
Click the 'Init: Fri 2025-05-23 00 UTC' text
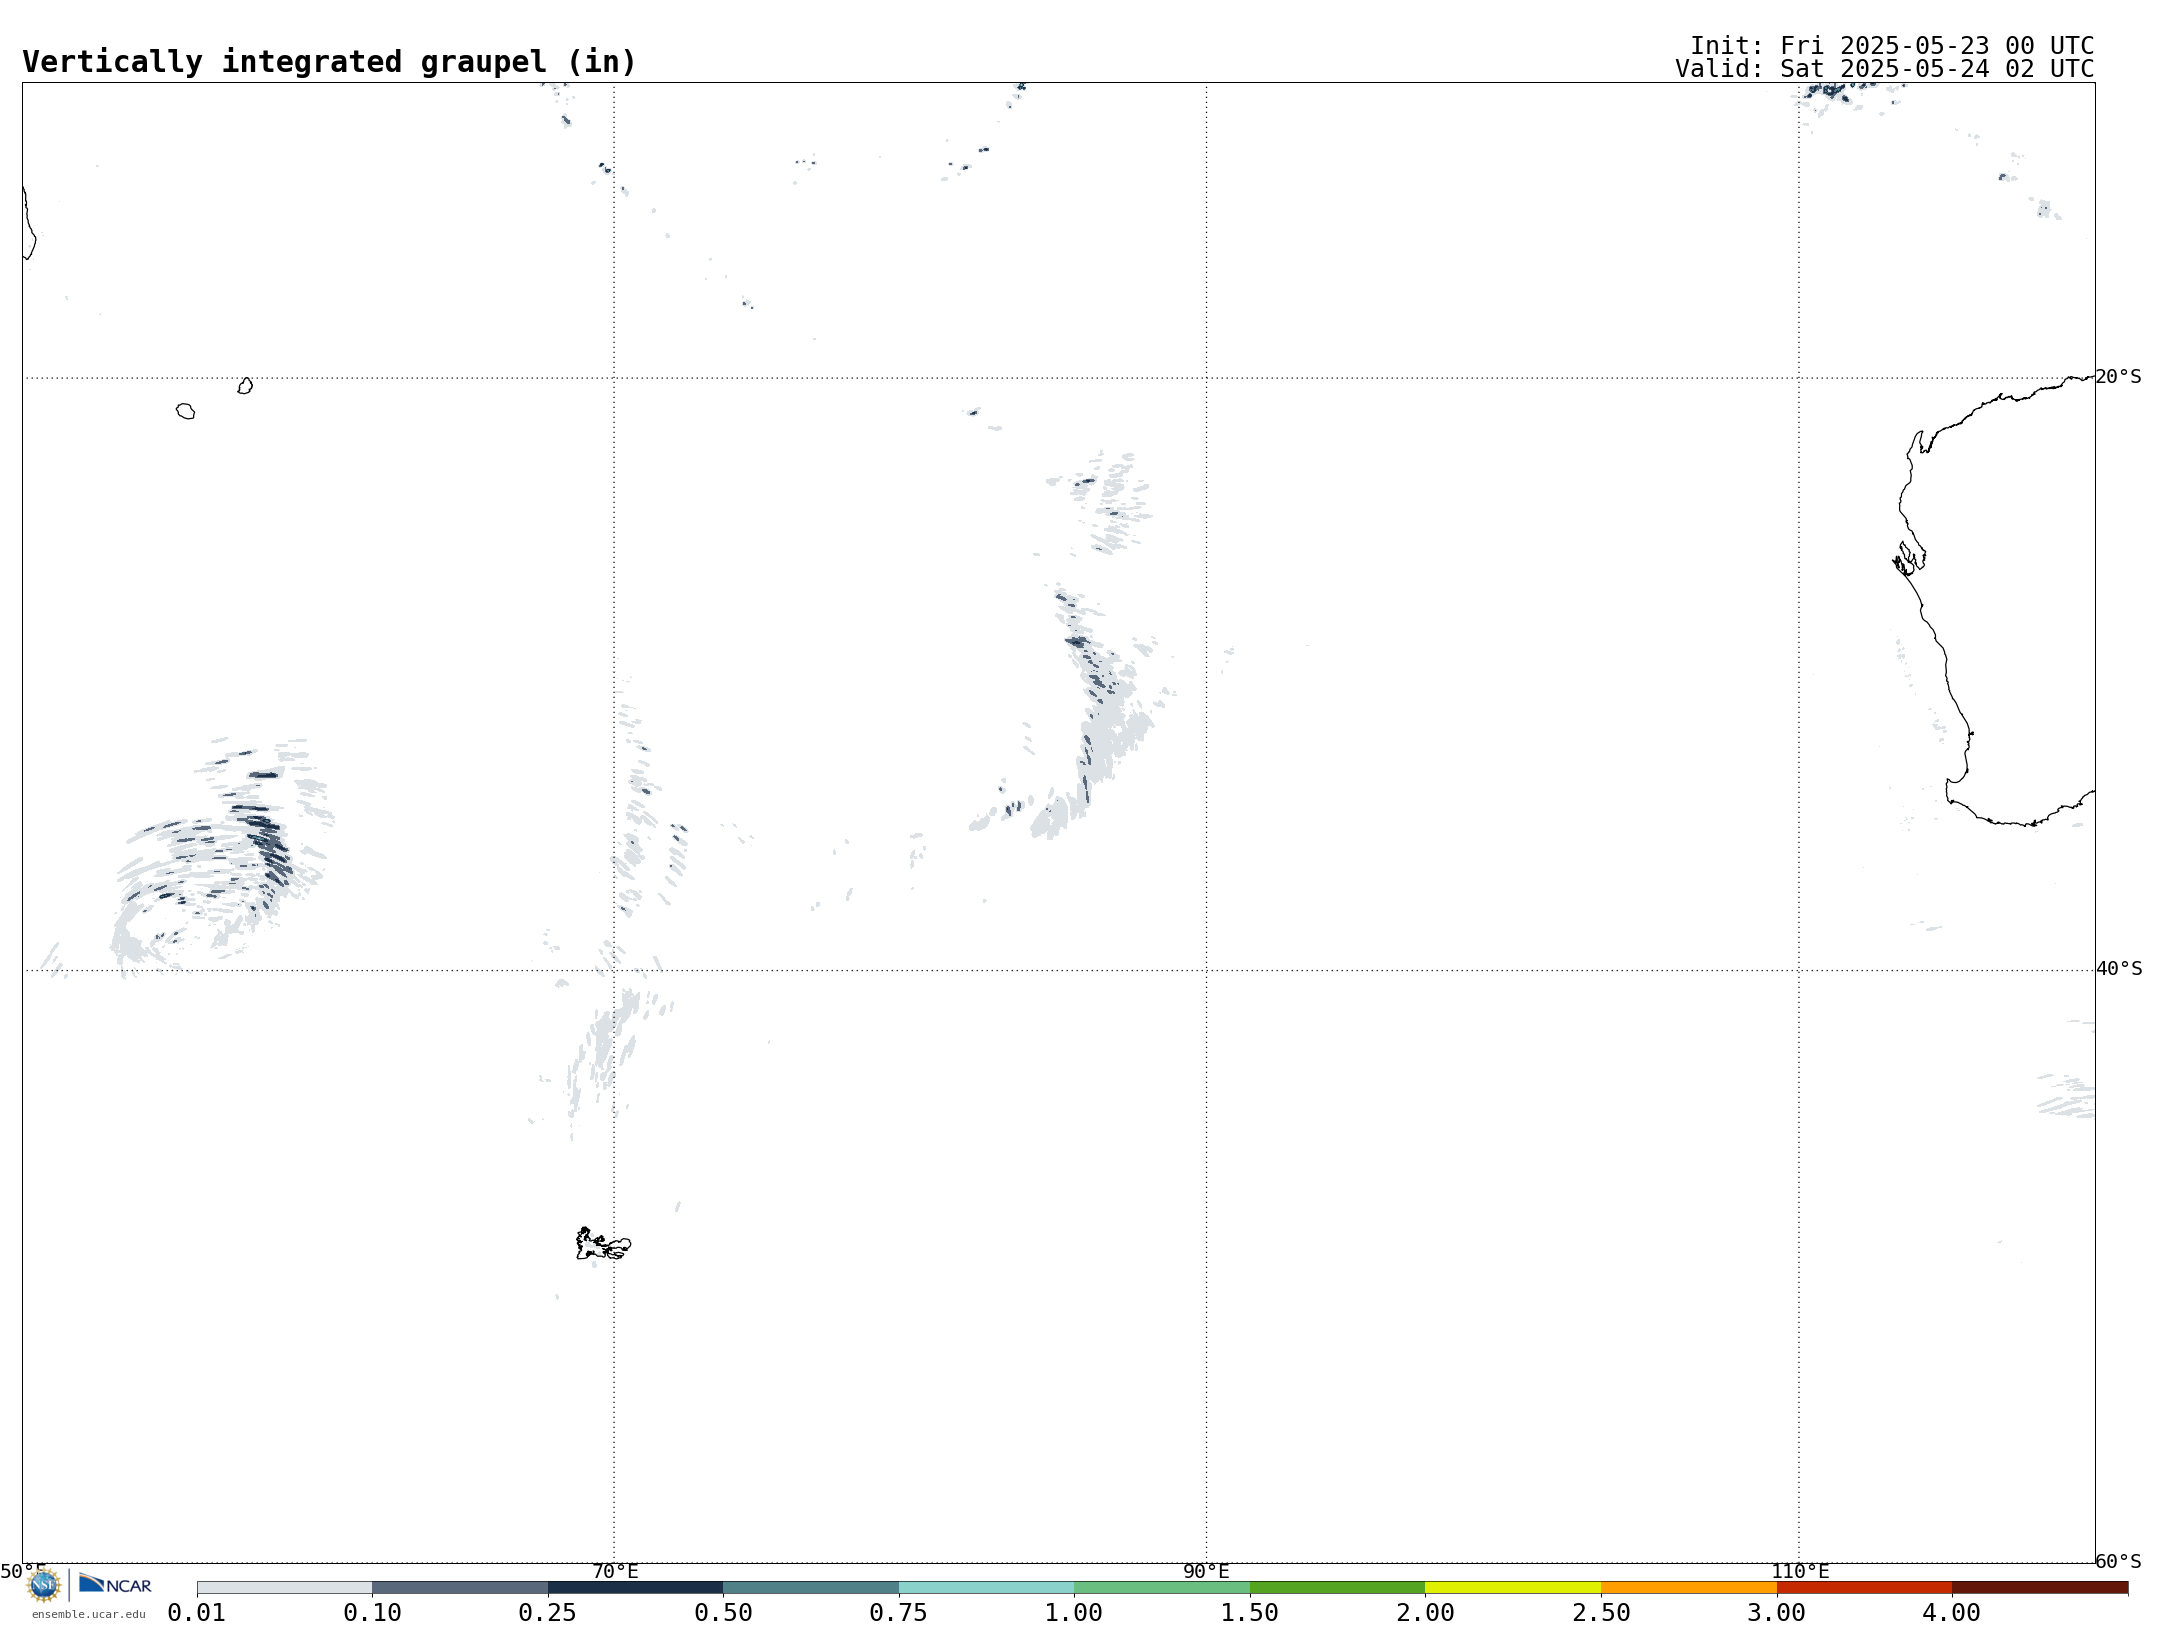pyautogui.click(x=1892, y=46)
